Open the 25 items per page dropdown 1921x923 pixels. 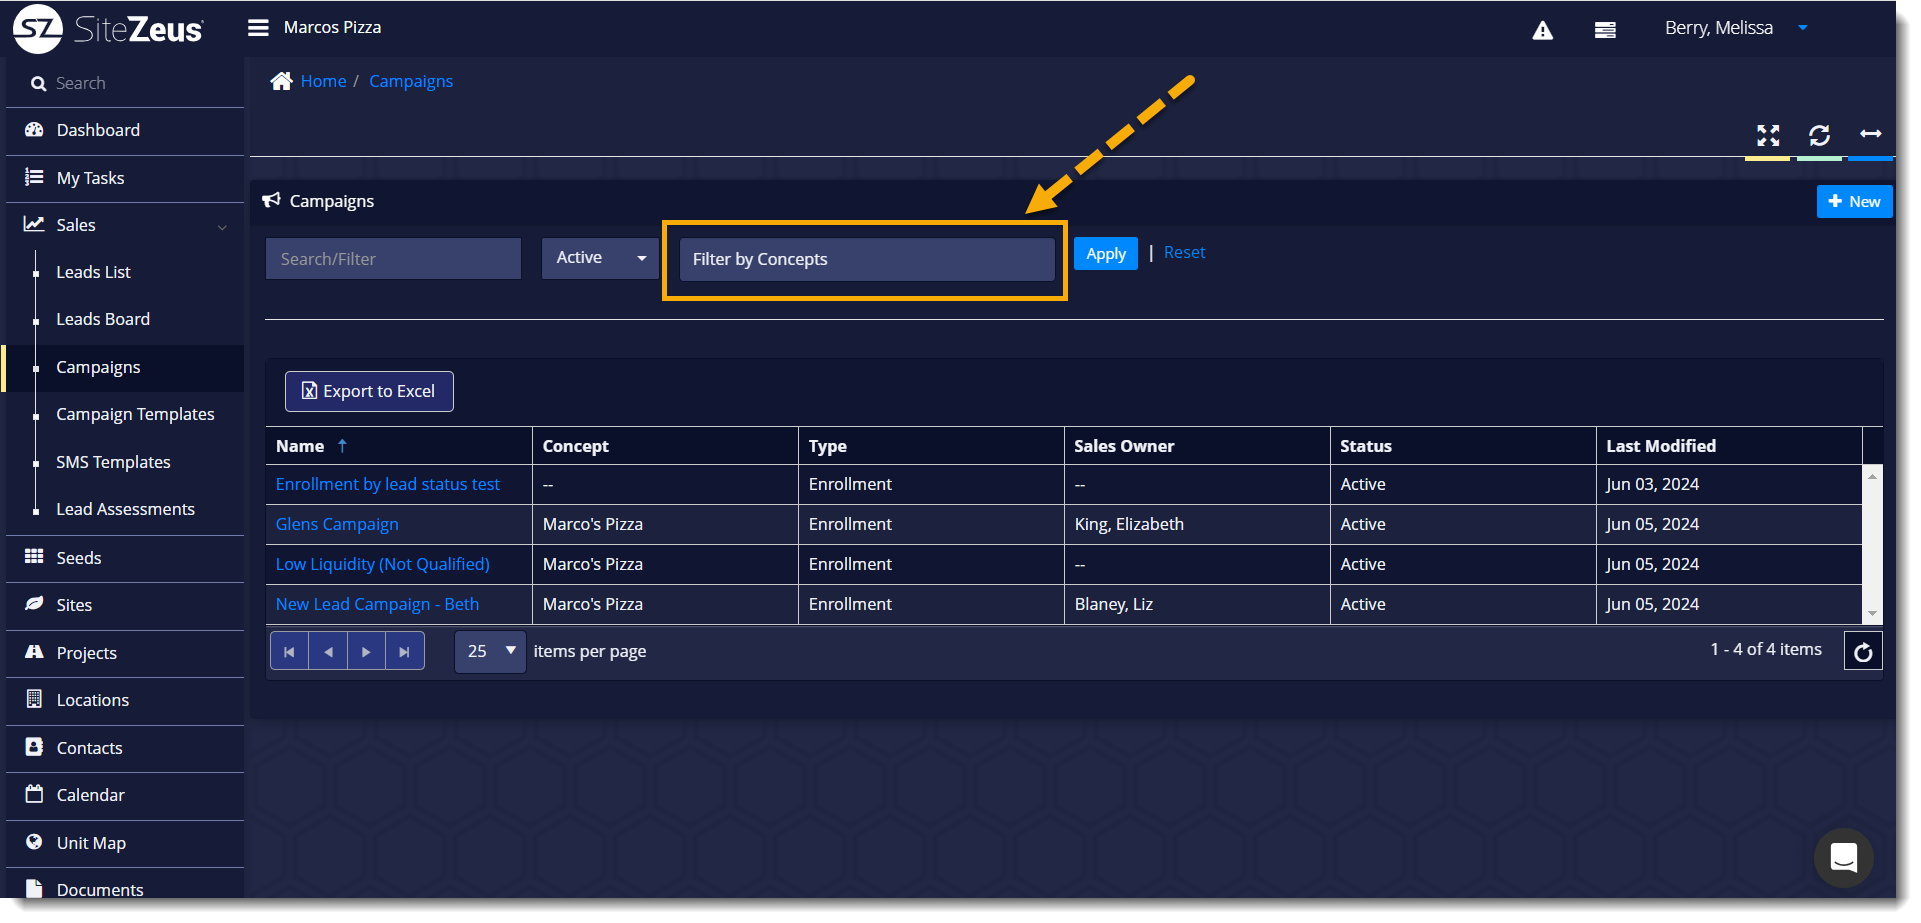pyautogui.click(x=490, y=651)
